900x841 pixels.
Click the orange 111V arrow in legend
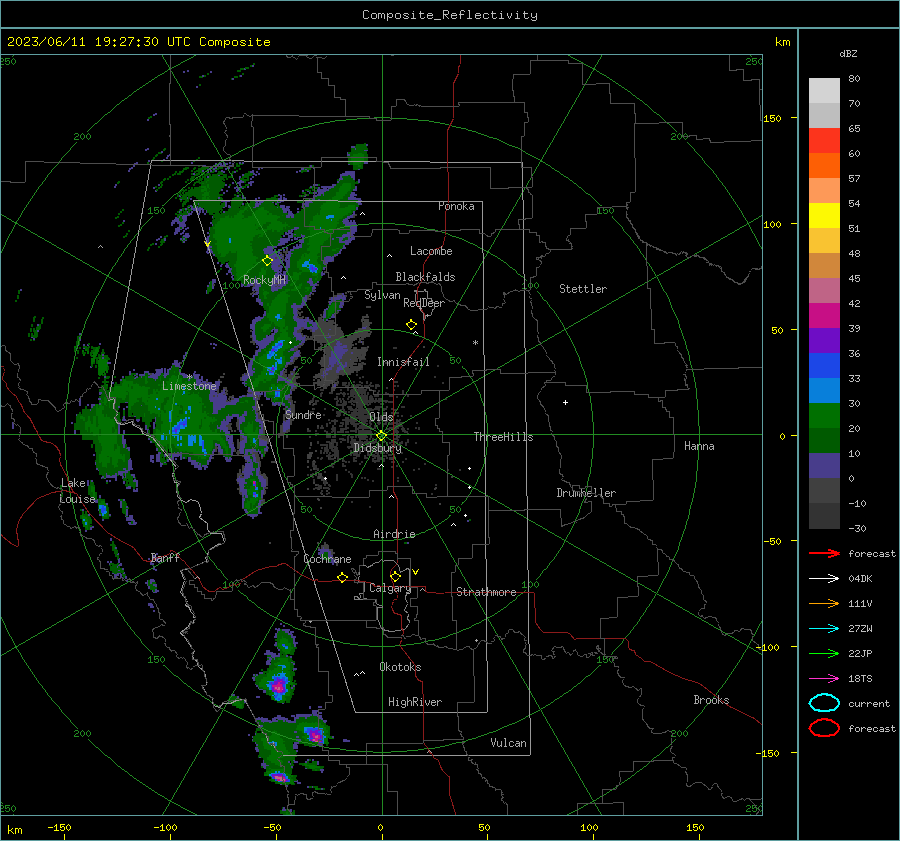click(x=824, y=603)
